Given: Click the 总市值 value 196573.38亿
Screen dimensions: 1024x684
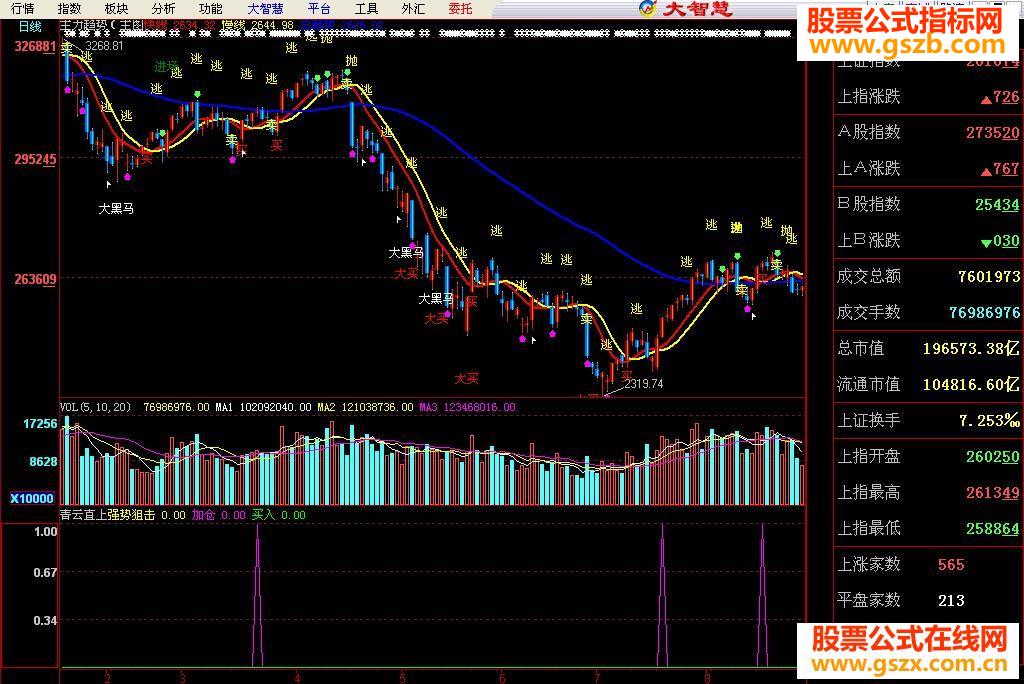Looking at the screenshot, I should tap(971, 348).
